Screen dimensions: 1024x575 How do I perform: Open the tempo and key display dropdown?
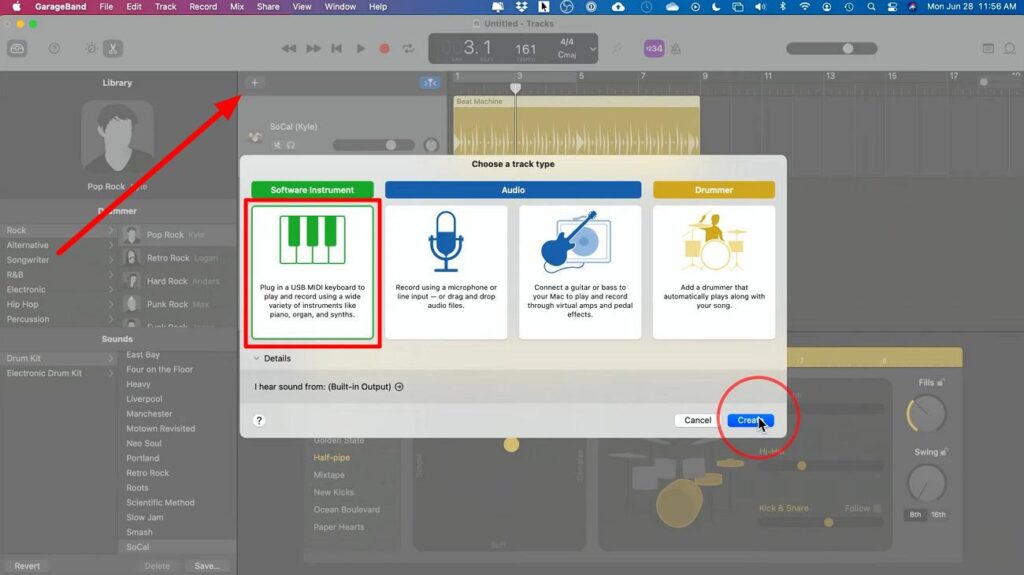pos(593,48)
